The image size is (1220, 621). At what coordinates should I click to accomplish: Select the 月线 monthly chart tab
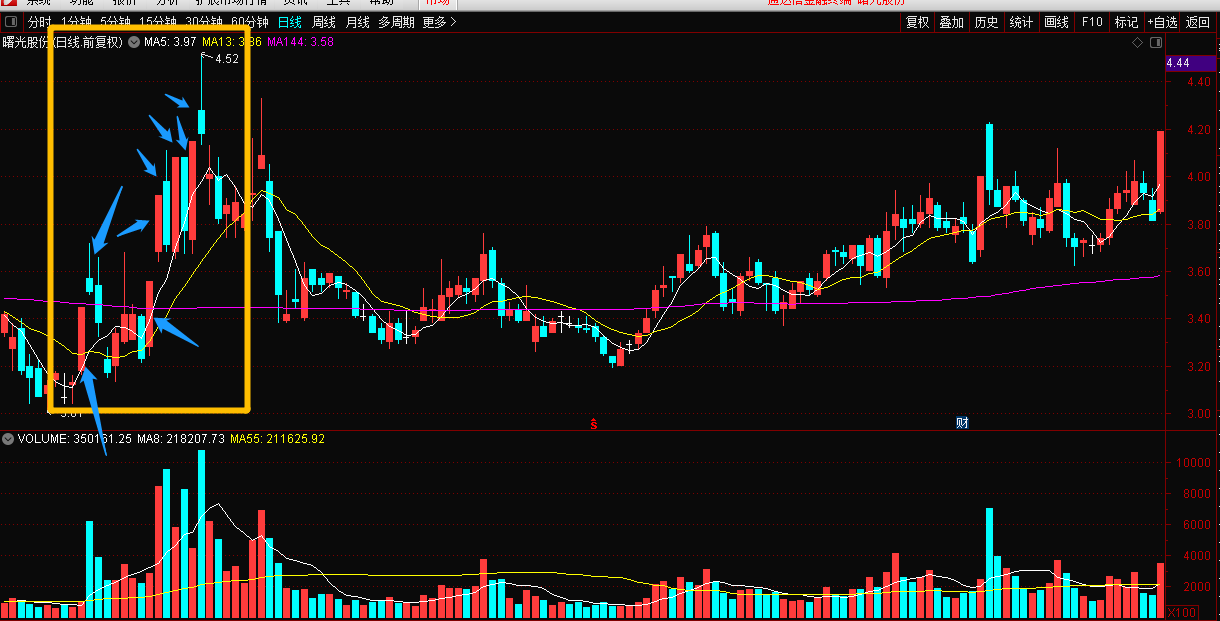tap(357, 22)
